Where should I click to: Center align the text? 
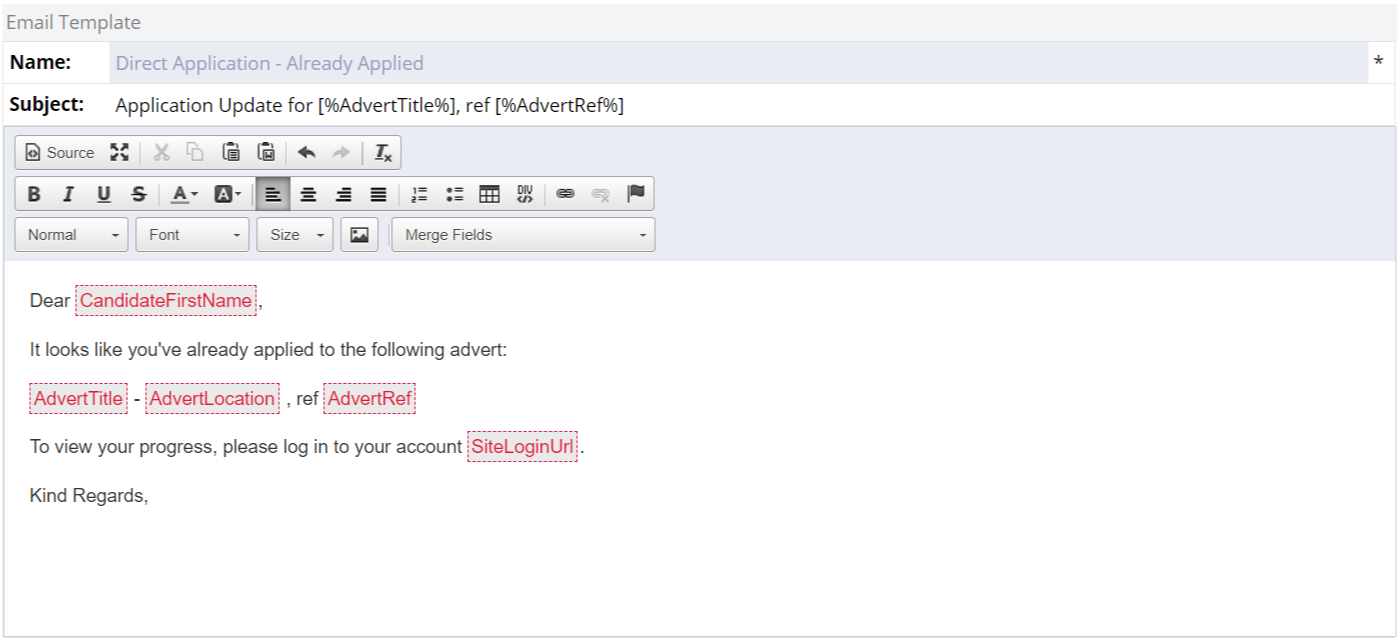[308, 194]
